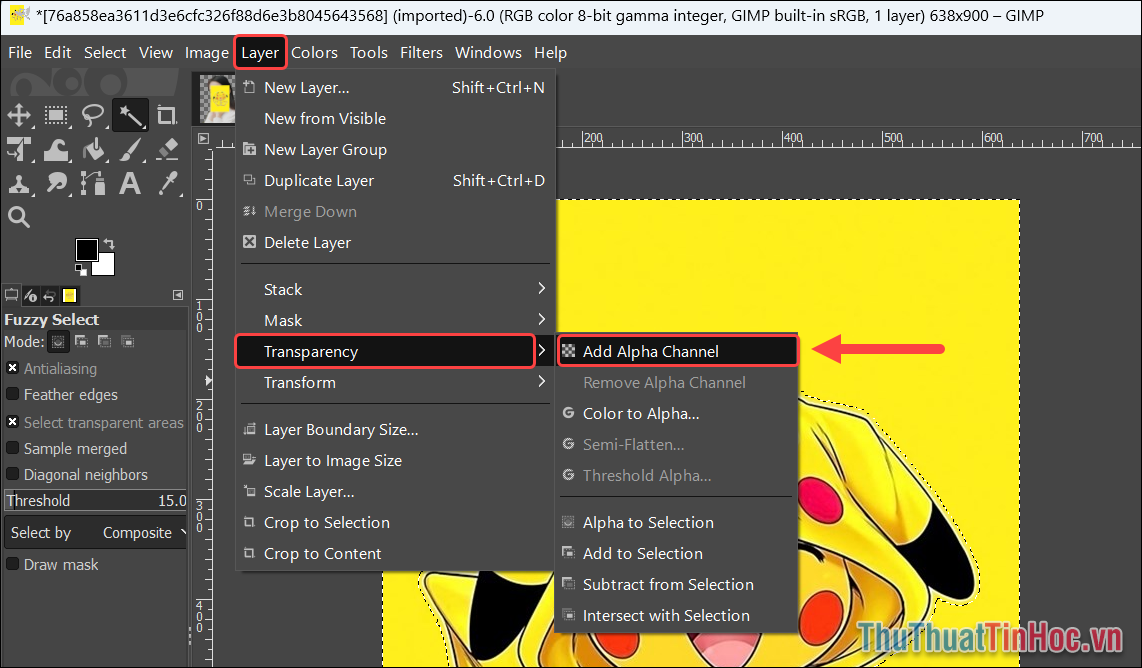This screenshot has height=668, width=1142.
Task: Open the Edit menu
Action: pos(58,52)
